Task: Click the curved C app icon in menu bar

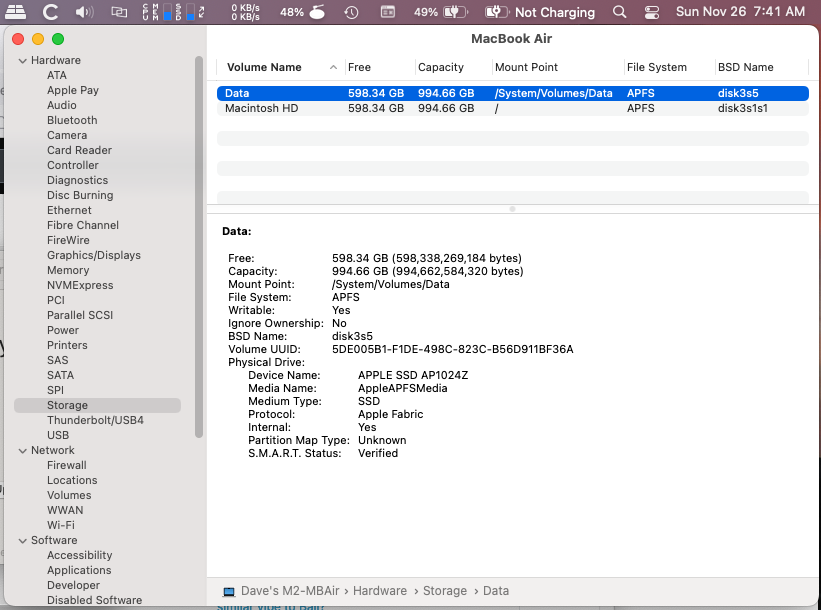Action: click(x=50, y=12)
